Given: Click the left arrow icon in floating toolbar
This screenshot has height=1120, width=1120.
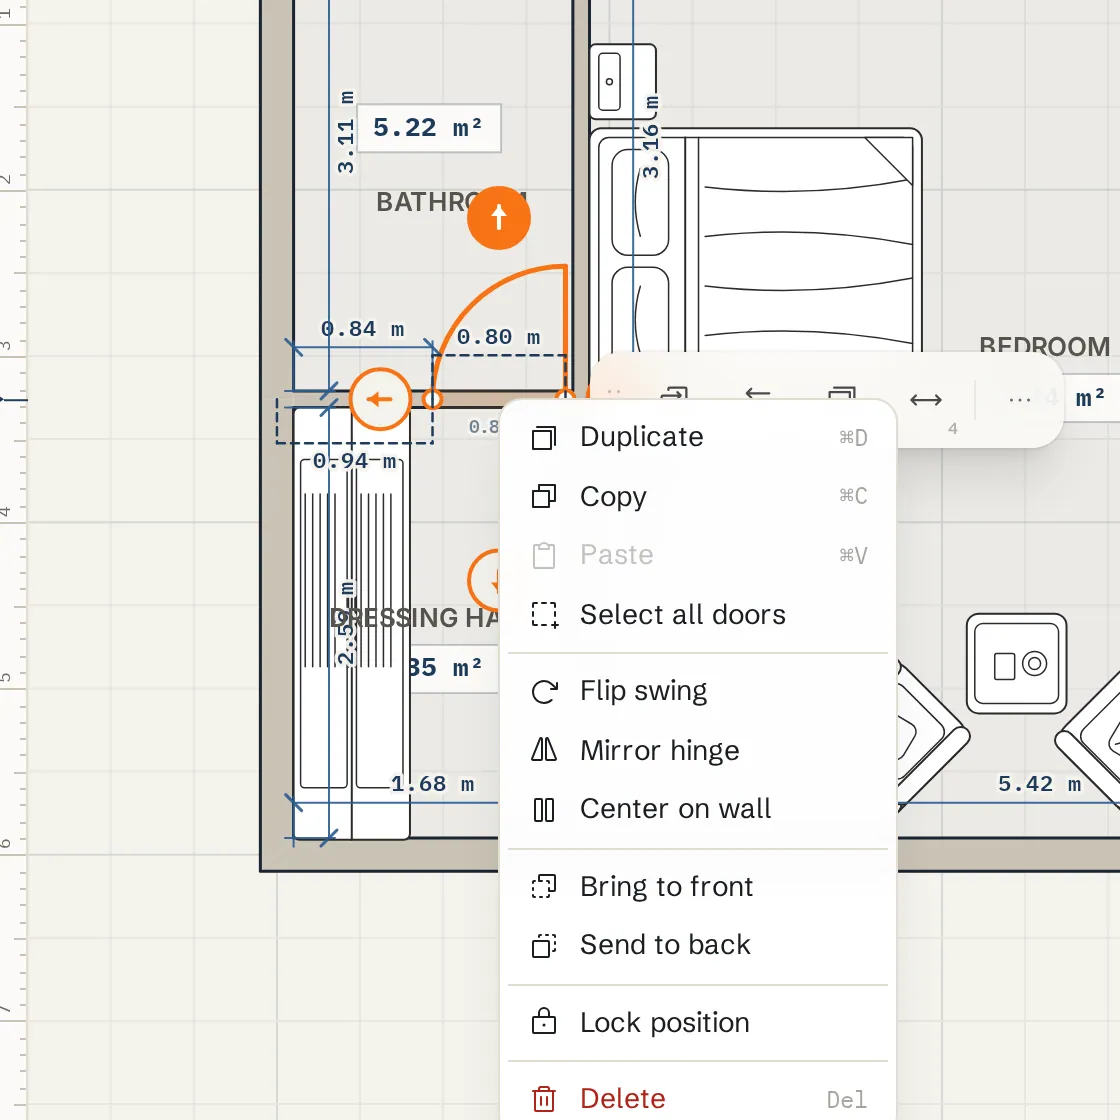Looking at the screenshot, I should tap(757, 394).
